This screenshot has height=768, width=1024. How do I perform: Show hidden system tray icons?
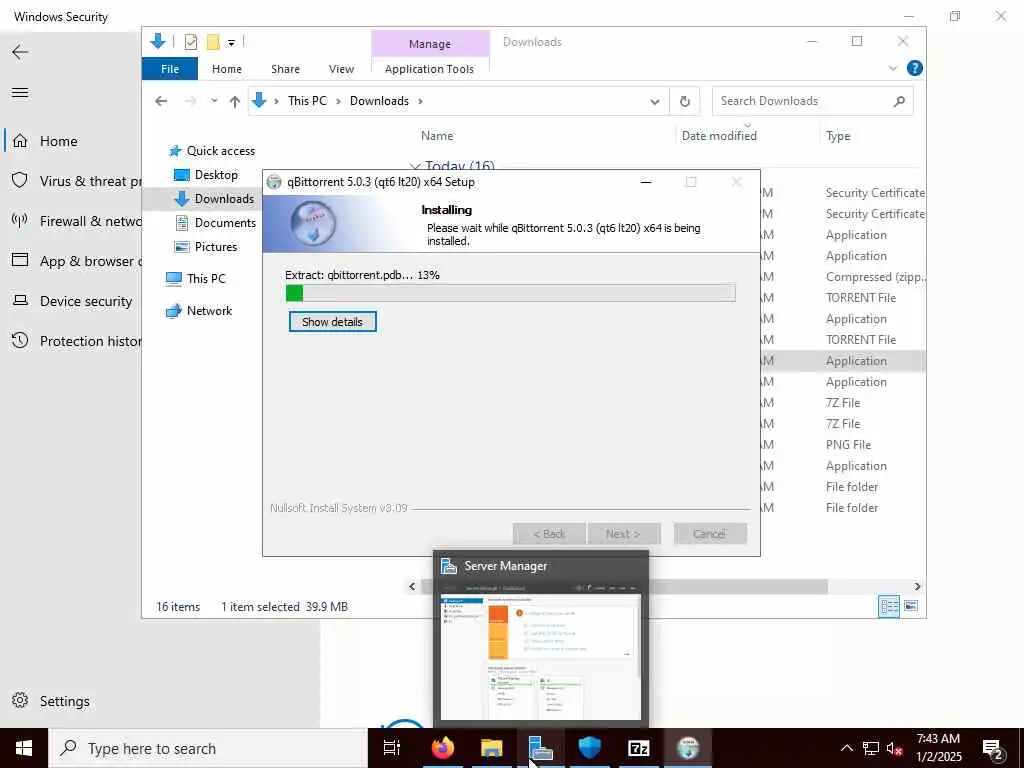(846, 748)
